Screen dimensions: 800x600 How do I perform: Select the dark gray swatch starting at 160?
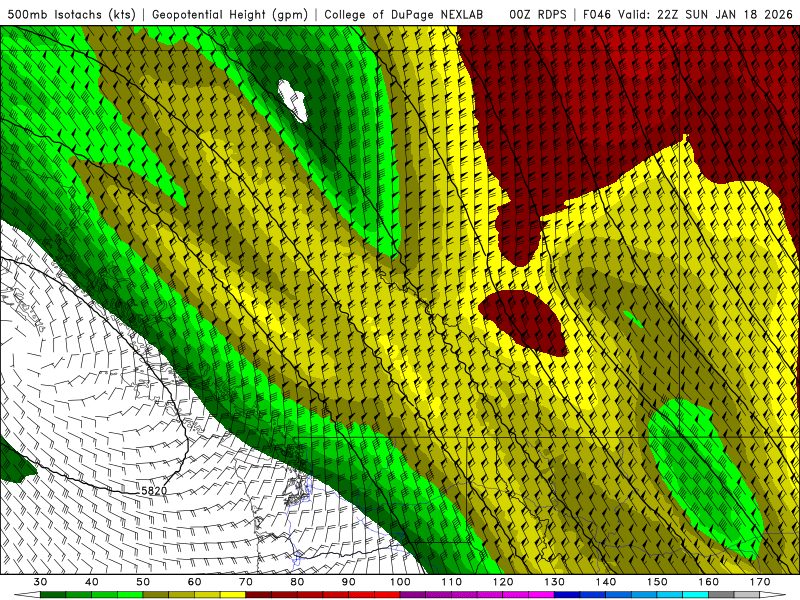click(721, 595)
